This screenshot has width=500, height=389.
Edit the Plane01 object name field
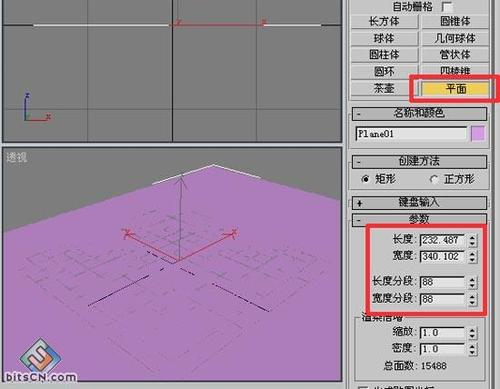(x=411, y=134)
